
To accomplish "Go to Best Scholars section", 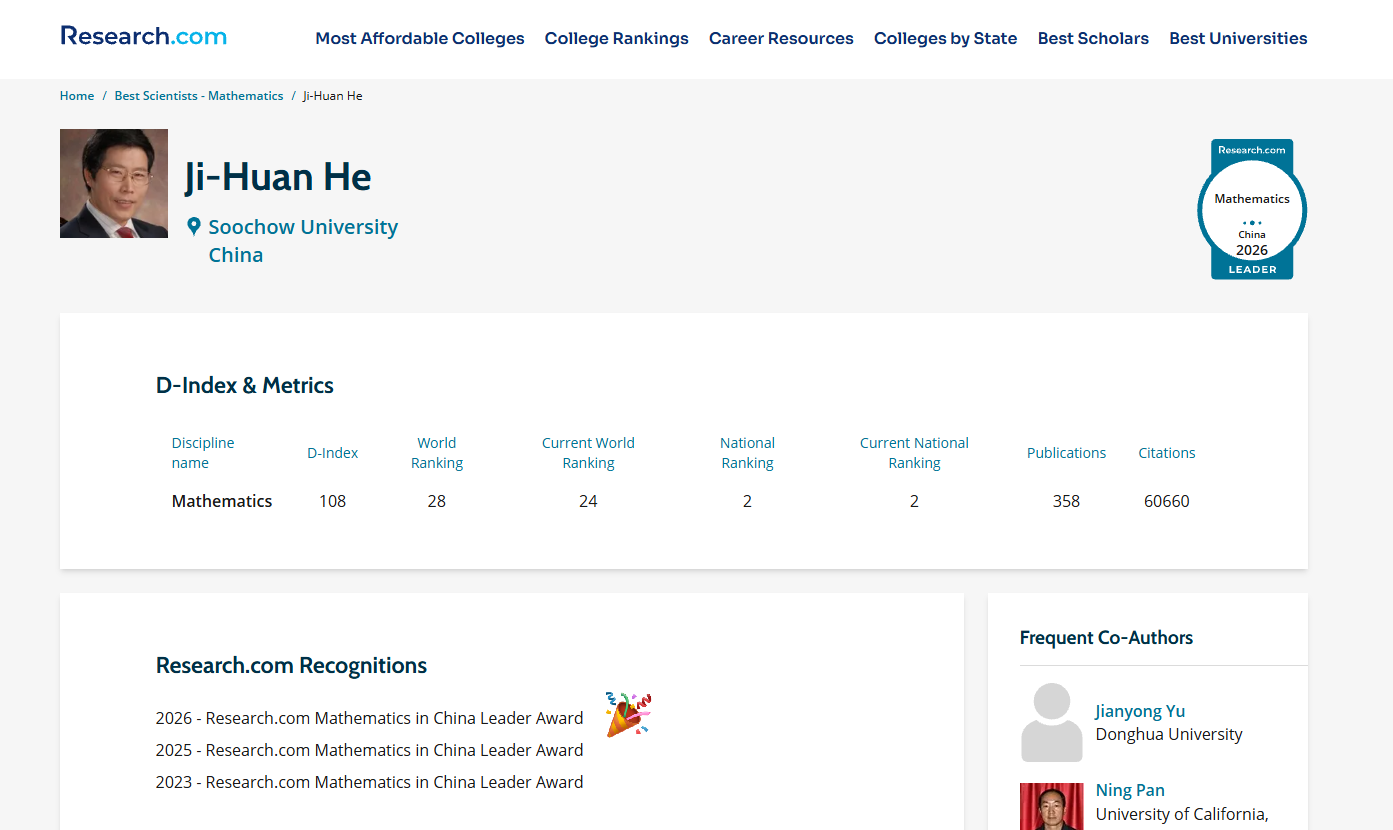I will (x=1093, y=38).
